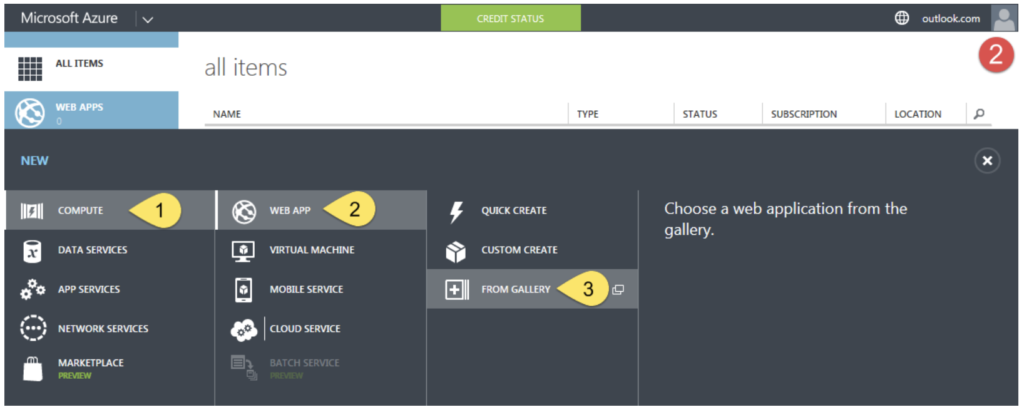Click the search magnifier in table header
Viewport: 1024px width, 412px height.
click(x=978, y=114)
